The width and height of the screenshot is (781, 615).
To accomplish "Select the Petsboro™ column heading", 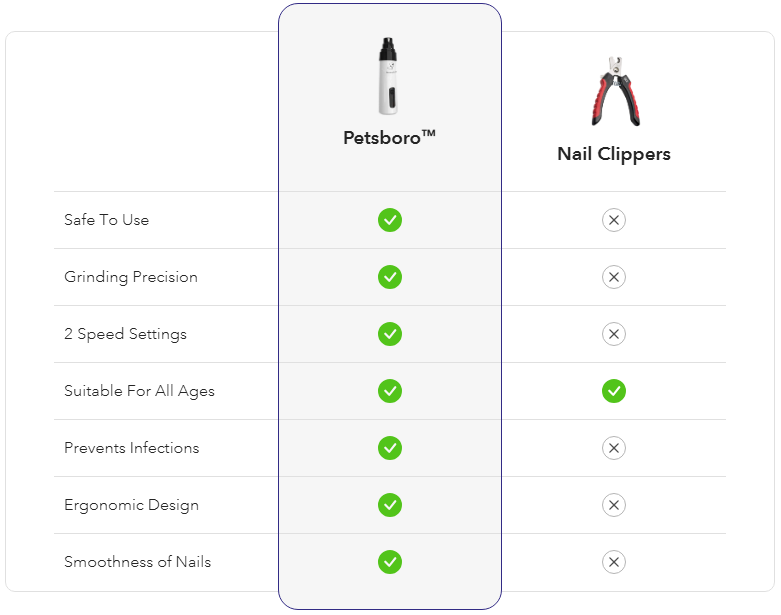I will [390, 137].
